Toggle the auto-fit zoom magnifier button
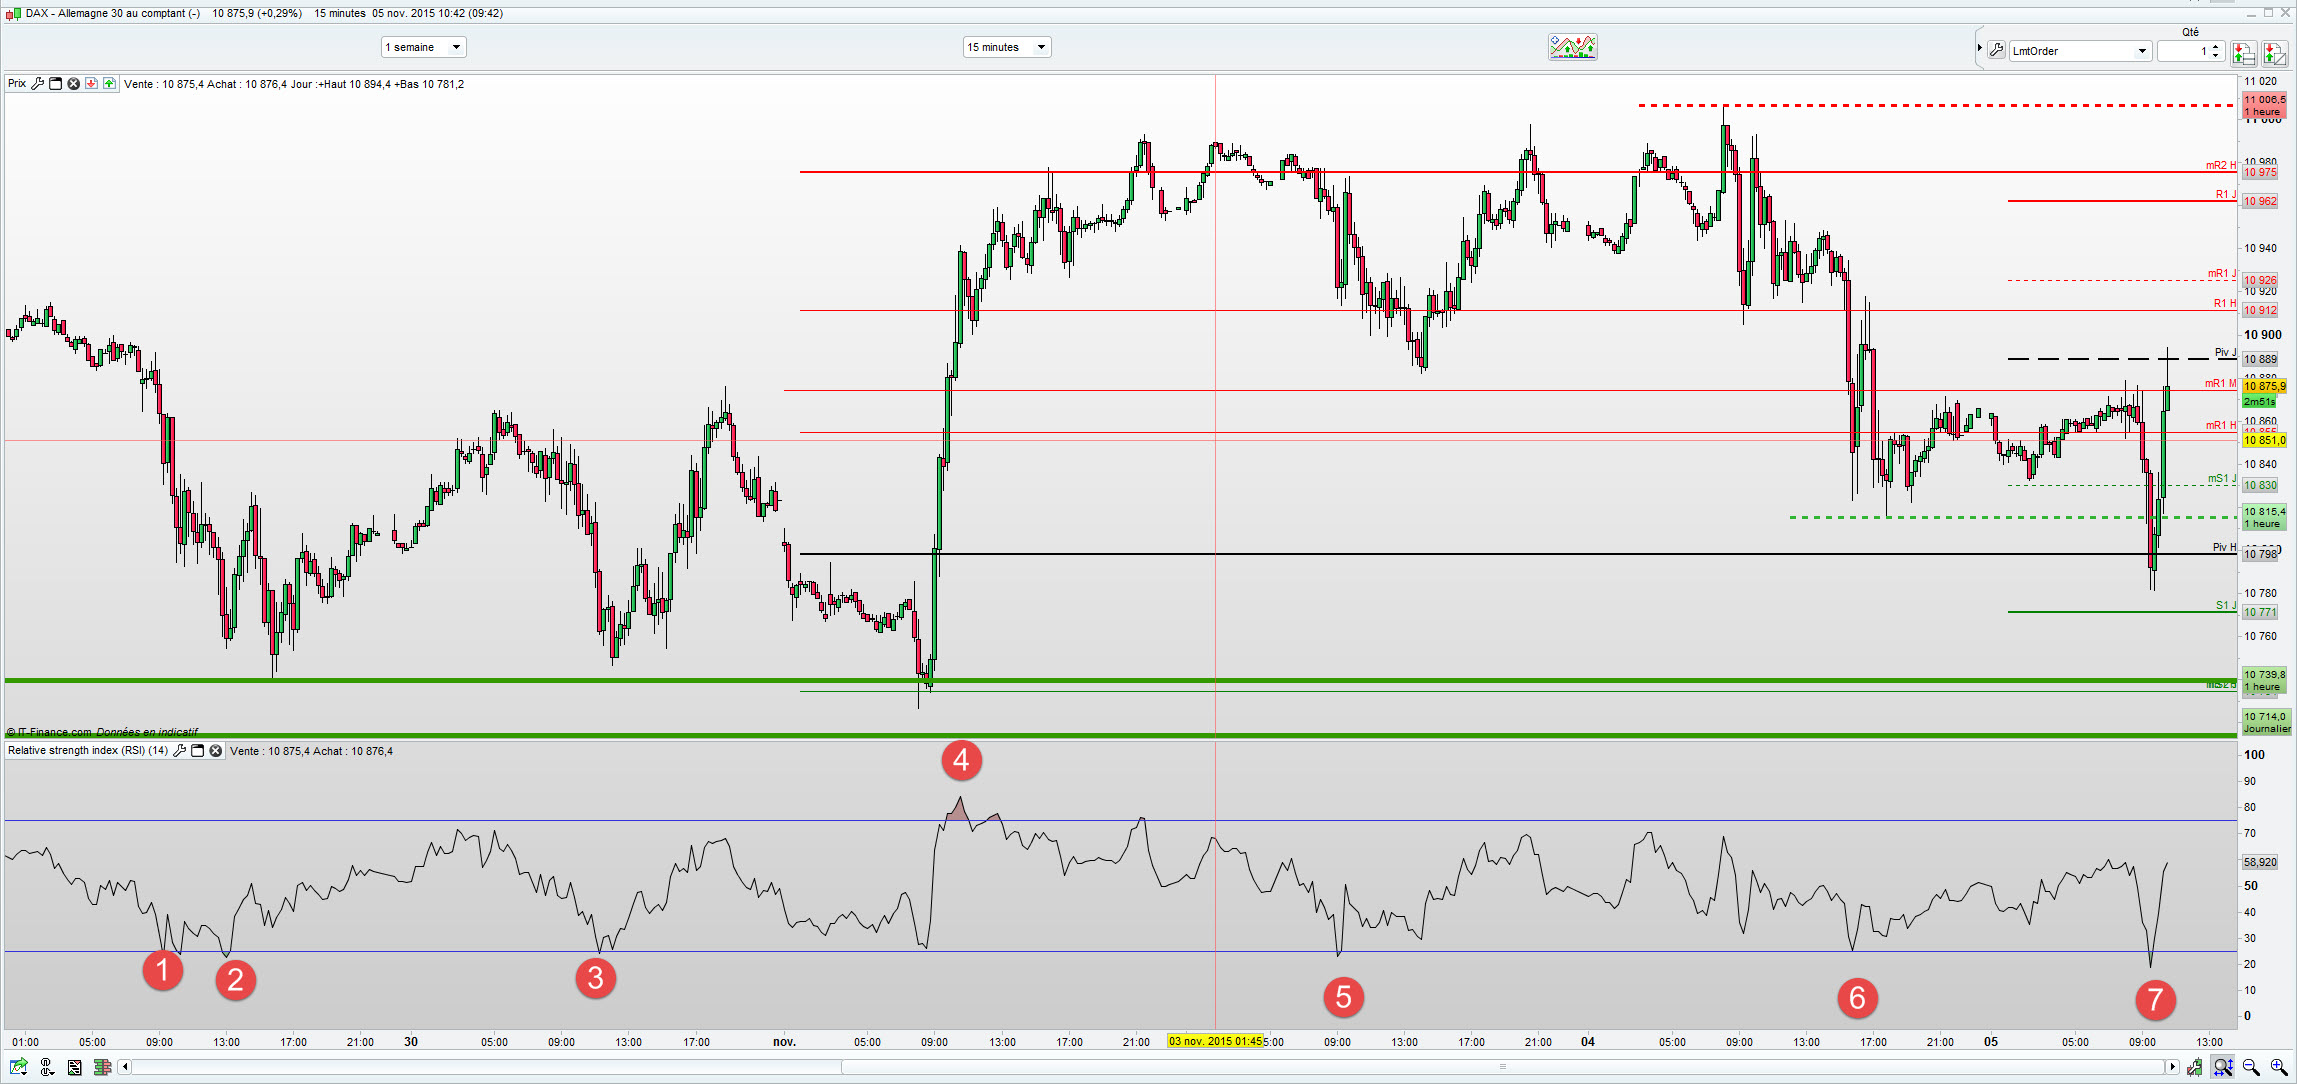 [x=2223, y=1067]
